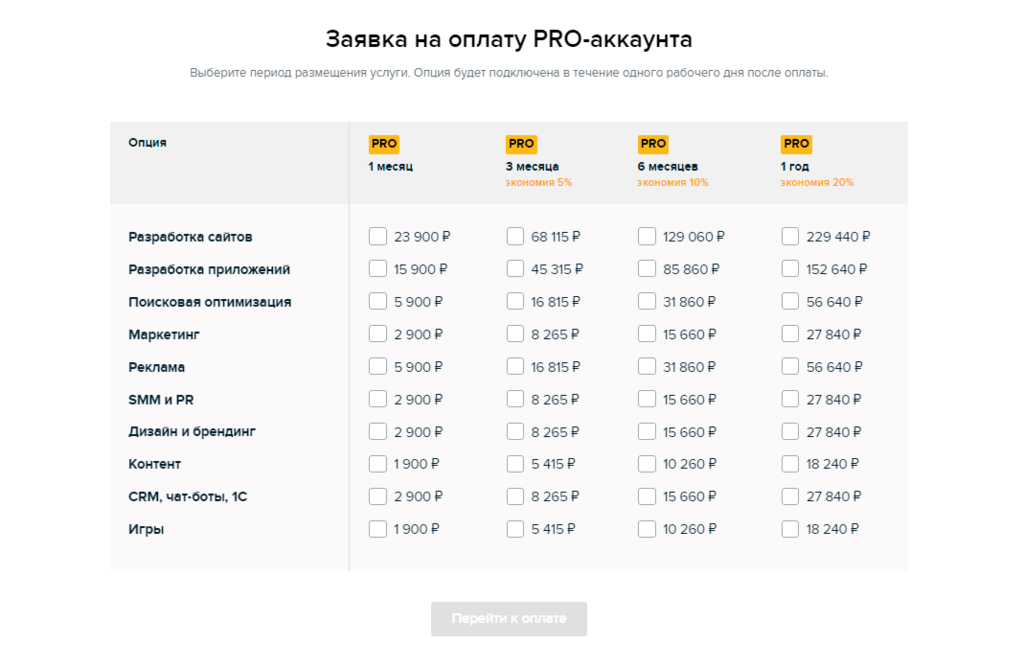Check Контент for 3 месяца (5 415 ₽)
1024x668 pixels.
click(515, 464)
